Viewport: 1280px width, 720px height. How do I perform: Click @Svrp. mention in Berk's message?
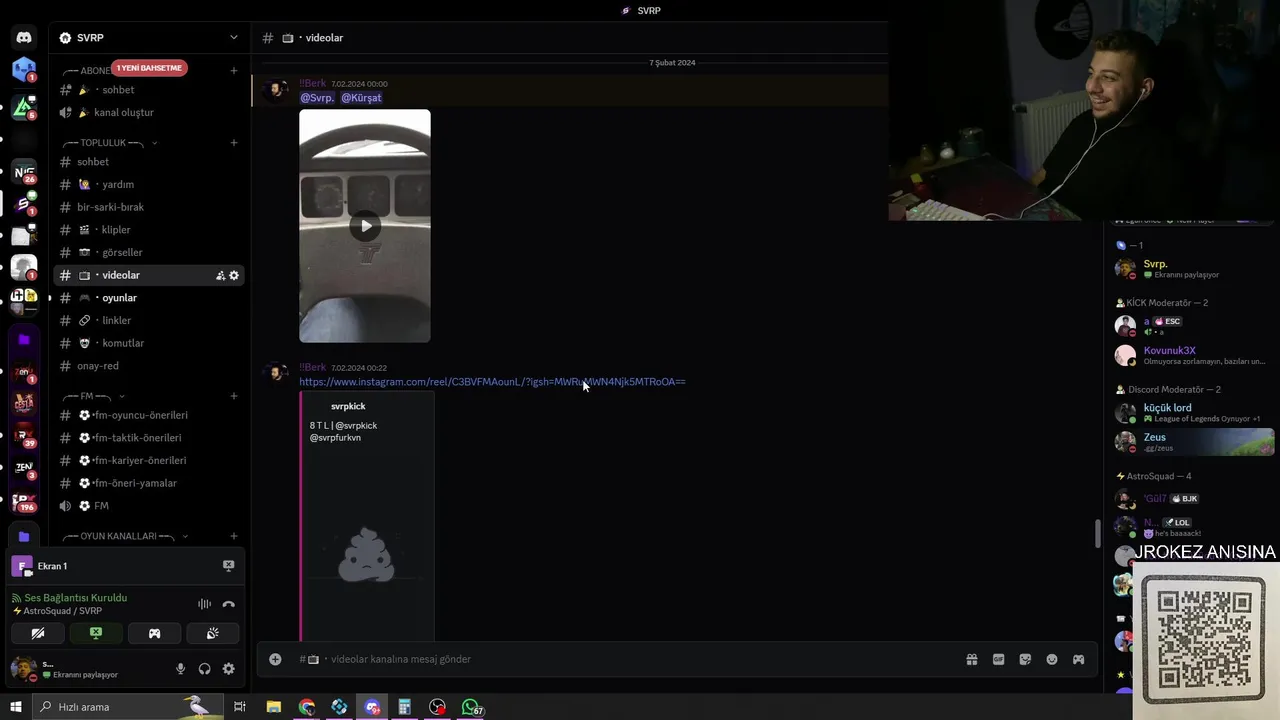click(x=317, y=98)
